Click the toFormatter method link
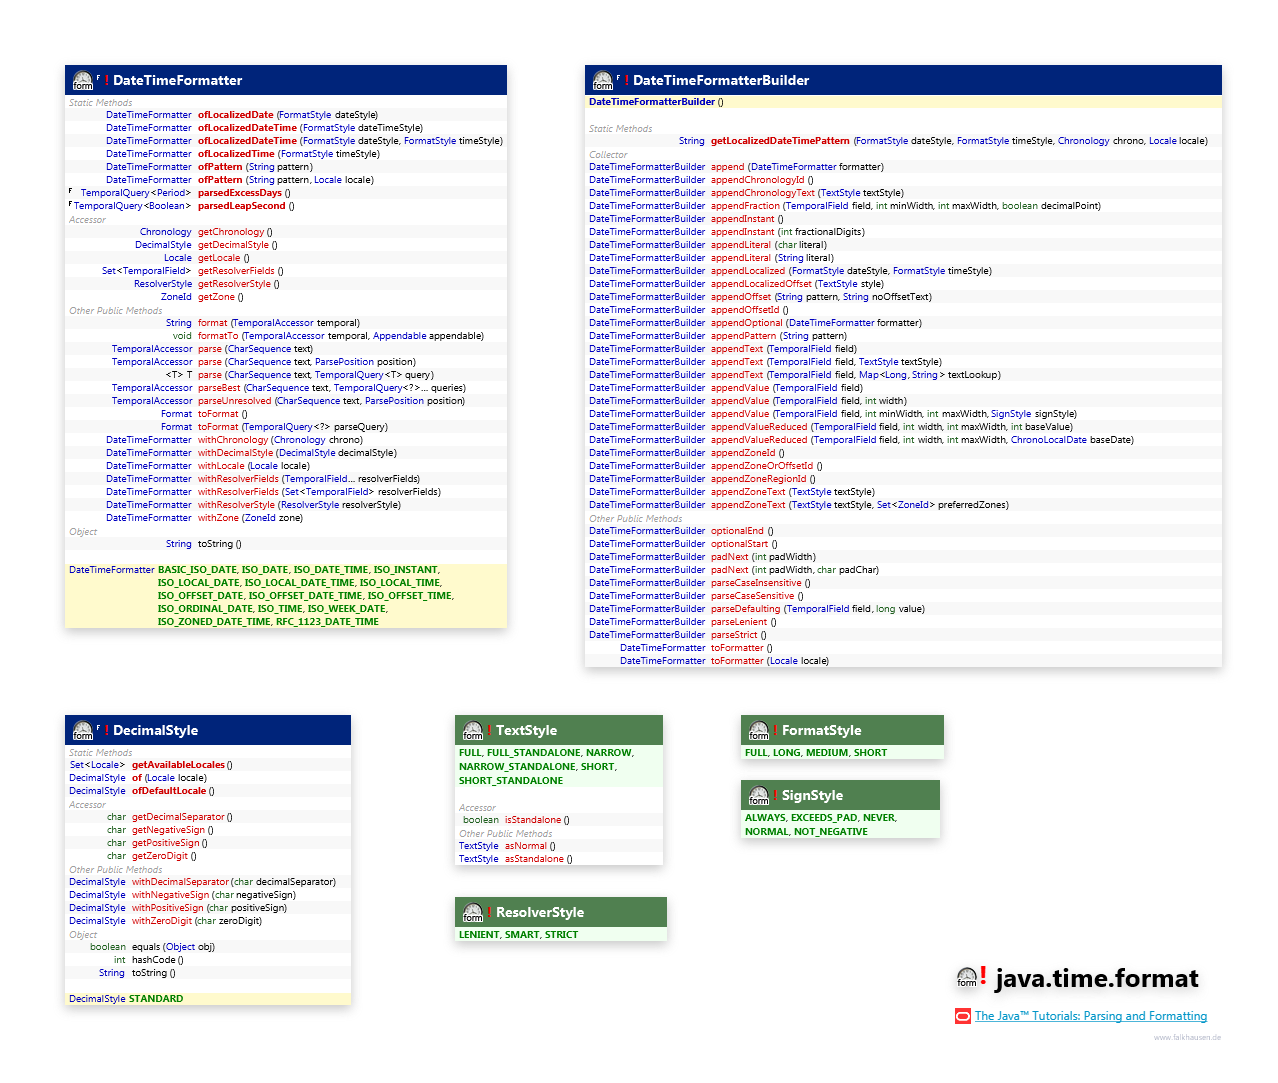Image resolution: width=1278 pixels, height=1083 pixels. [x=737, y=647]
